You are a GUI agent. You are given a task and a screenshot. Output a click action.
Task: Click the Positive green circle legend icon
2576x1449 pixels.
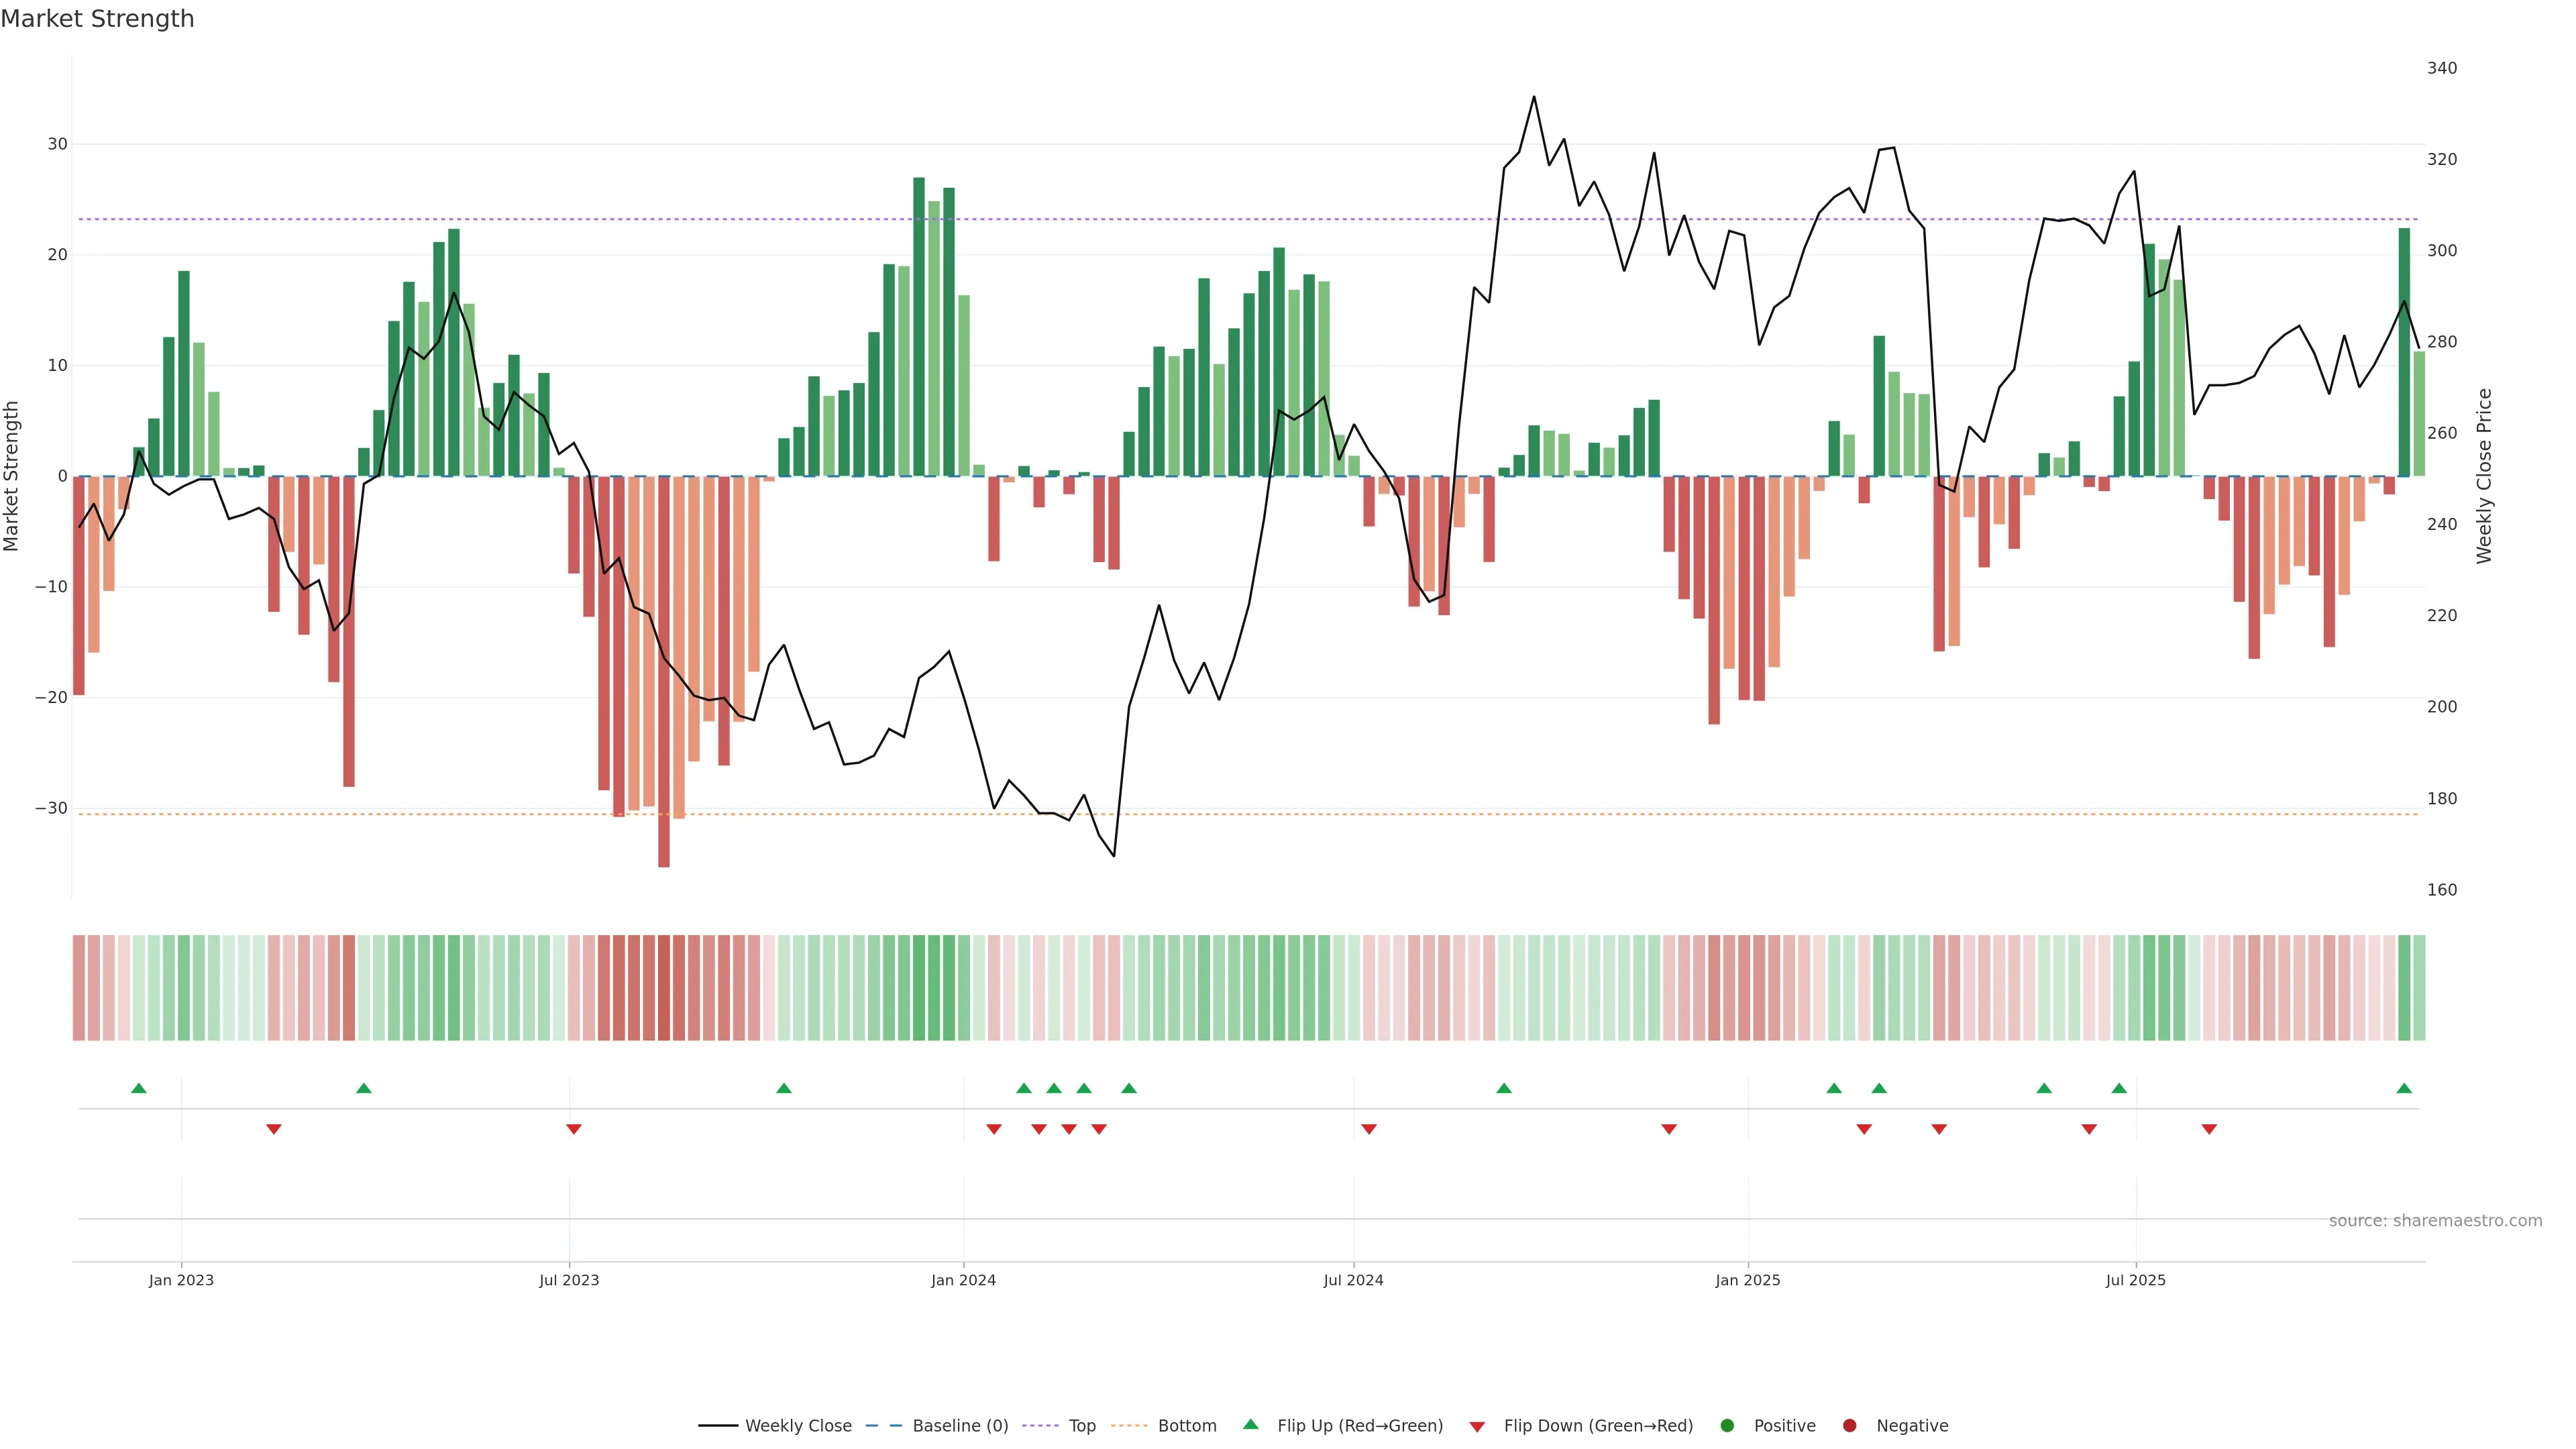point(1727,1426)
